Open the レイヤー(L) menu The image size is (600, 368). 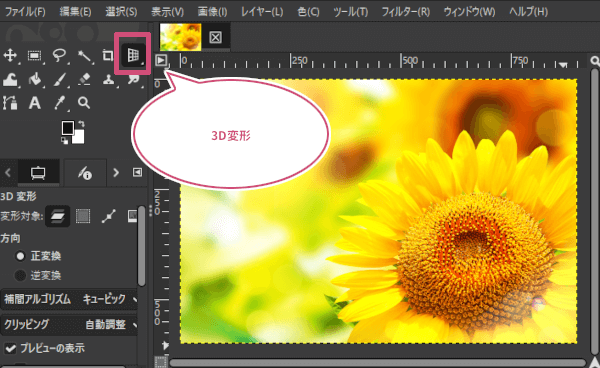tap(262, 11)
